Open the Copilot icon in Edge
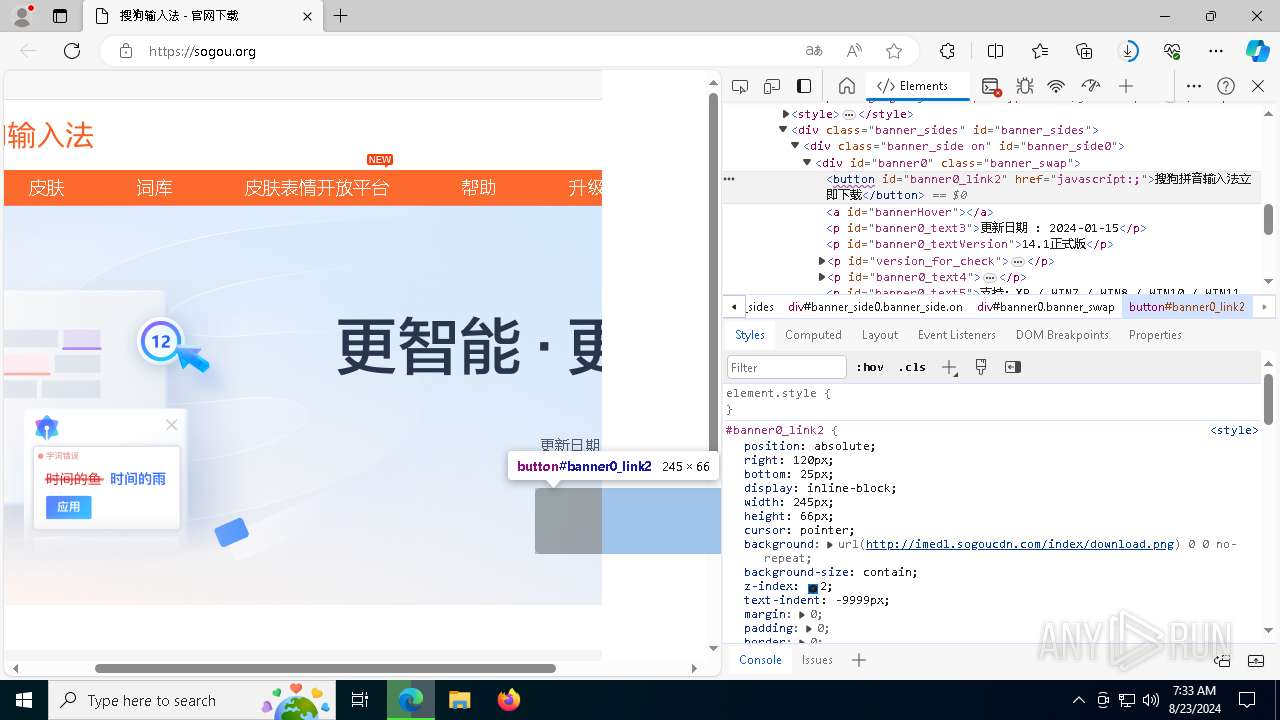 [x=1257, y=51]
